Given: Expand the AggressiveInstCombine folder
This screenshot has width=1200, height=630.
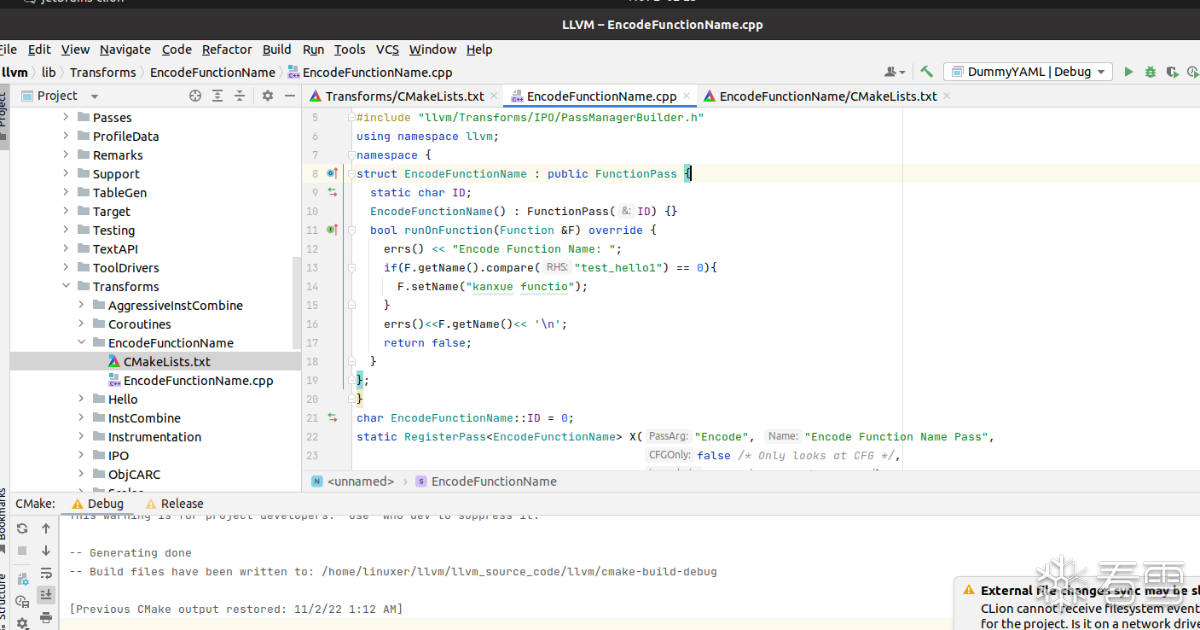Looking at the screenshot, I should point(82,305).
